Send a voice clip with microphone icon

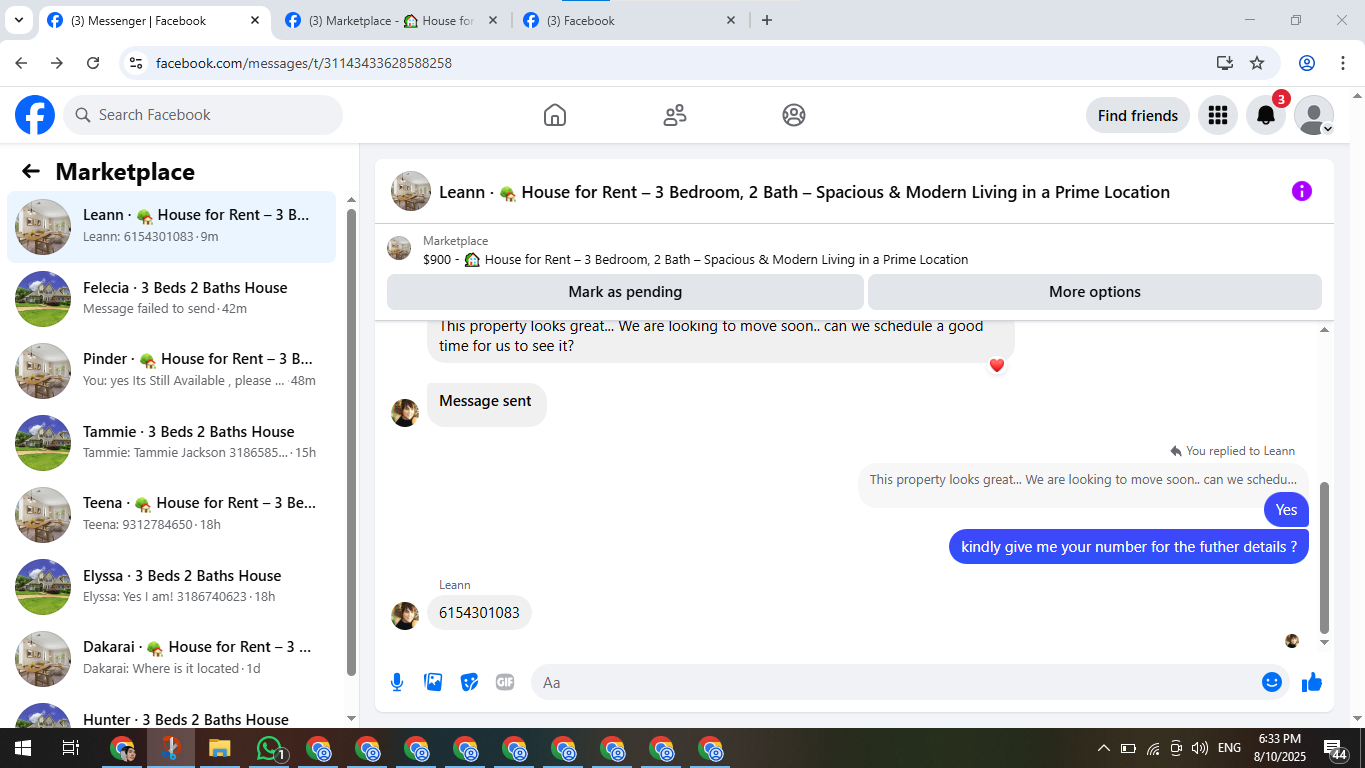pos(397,682)
